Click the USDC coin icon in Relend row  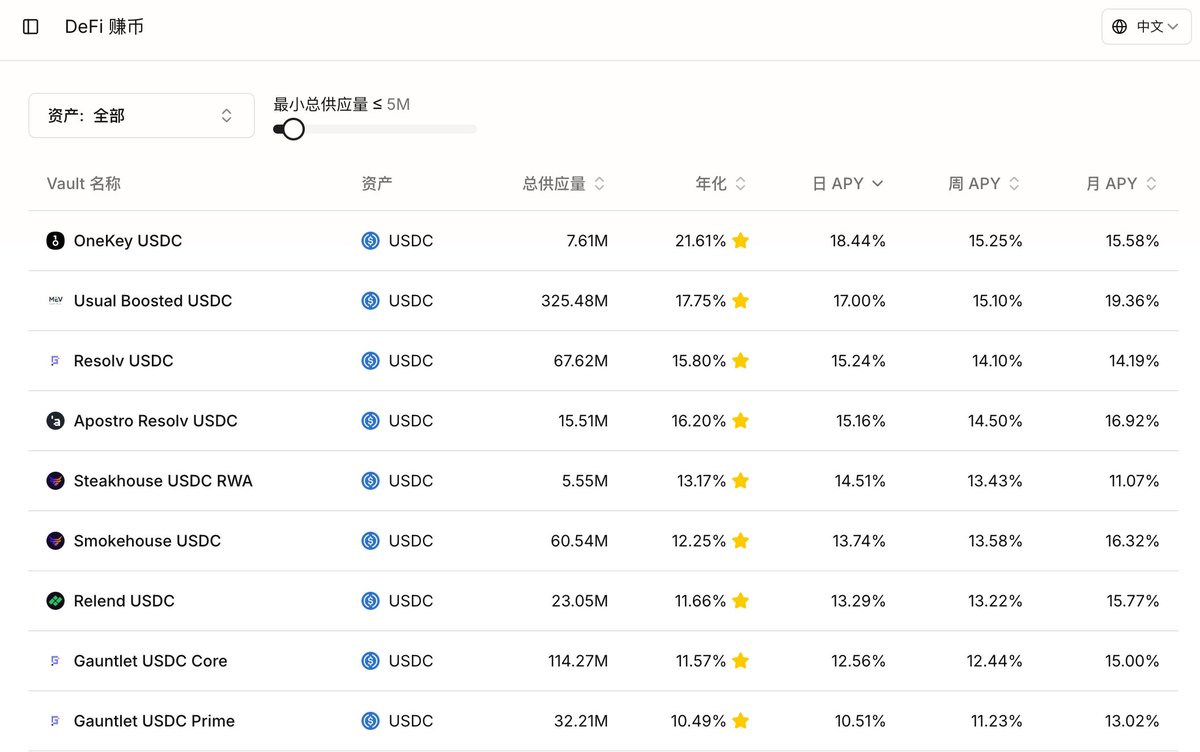[x=371, y=601]
